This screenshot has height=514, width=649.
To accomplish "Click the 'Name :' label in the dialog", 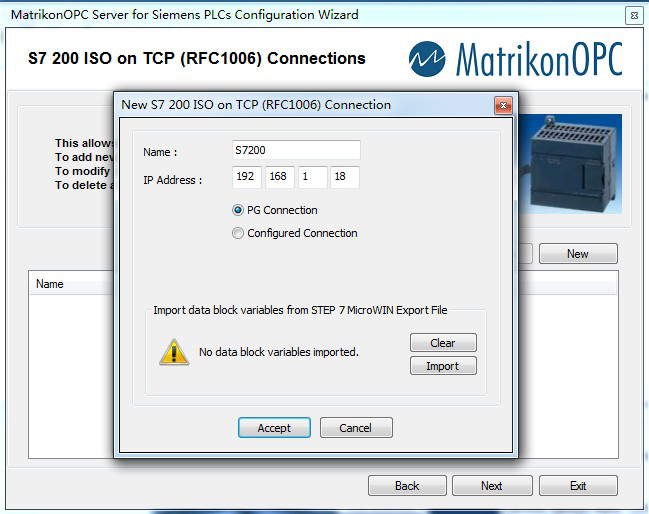I will click(160, 152).
